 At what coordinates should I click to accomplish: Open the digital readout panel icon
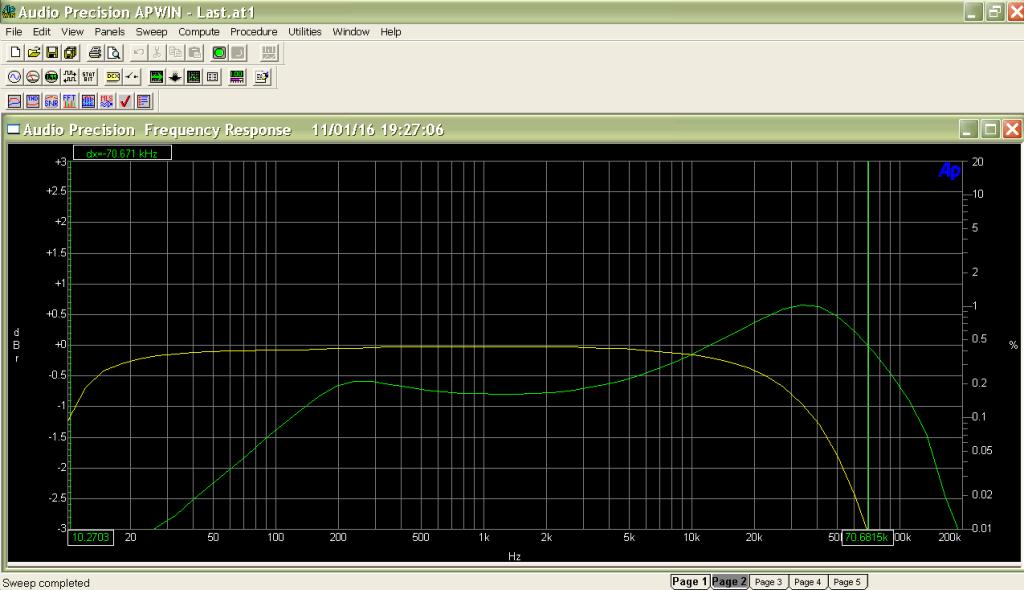coord(51,77)
